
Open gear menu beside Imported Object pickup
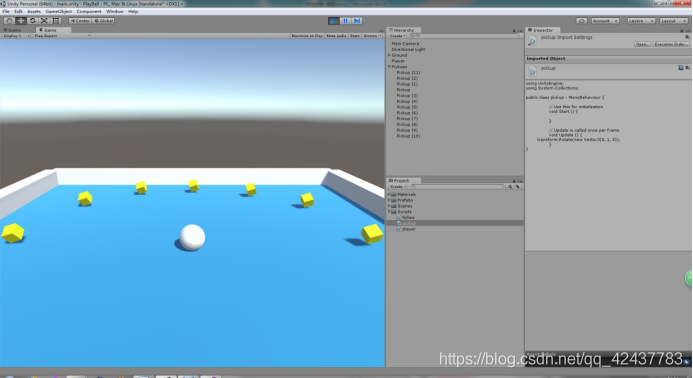(x=687, y=68)
